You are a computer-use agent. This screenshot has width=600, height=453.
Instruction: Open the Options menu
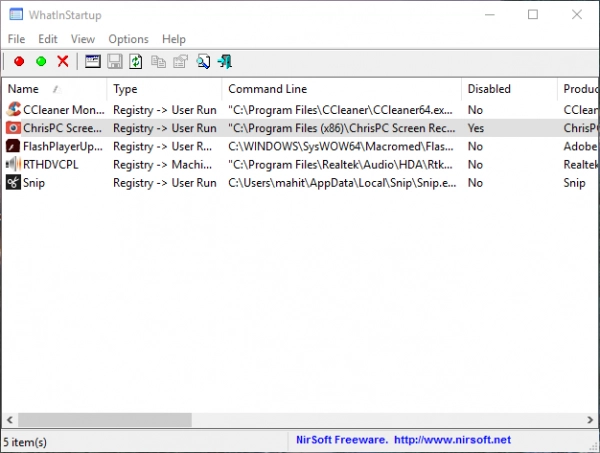tap(128, 39)
